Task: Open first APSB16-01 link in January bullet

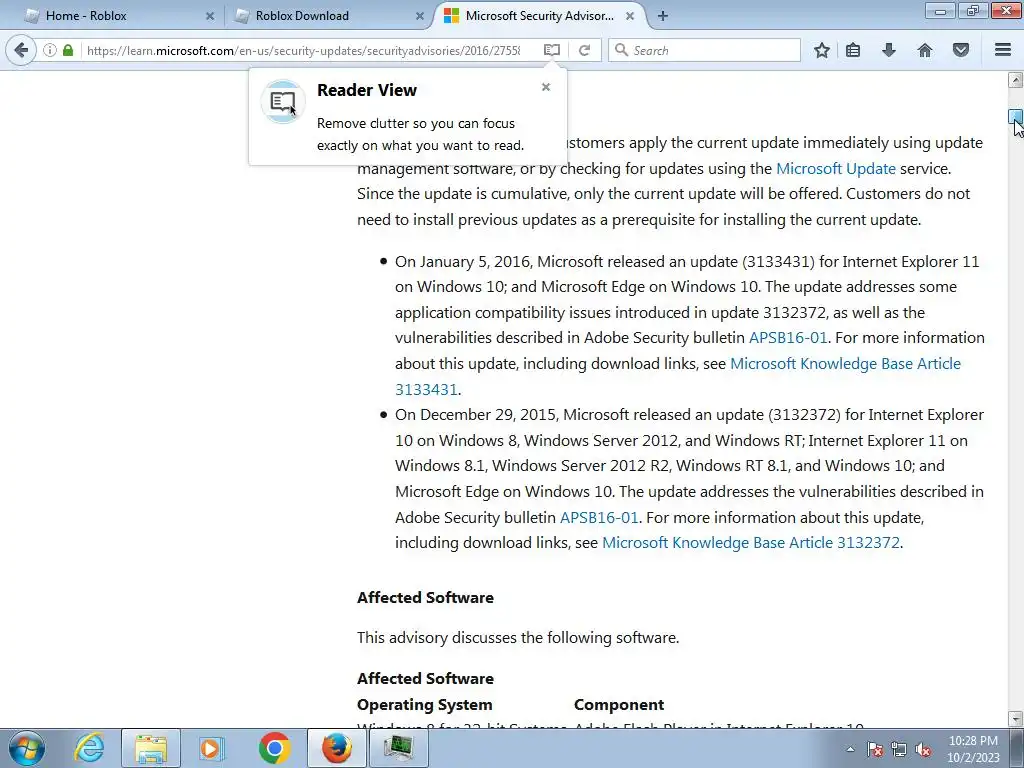Action: click(x=788, y=338)
